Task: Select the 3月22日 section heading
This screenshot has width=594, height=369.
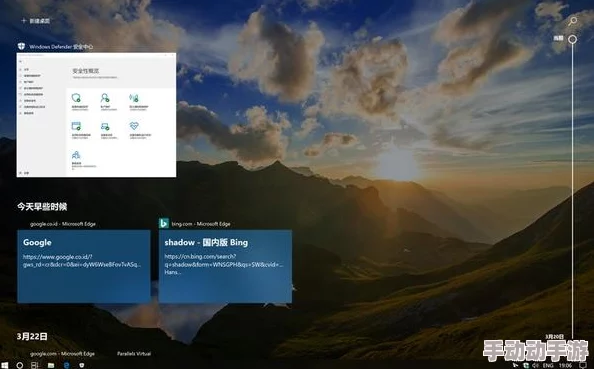Action: pos(32,336)
